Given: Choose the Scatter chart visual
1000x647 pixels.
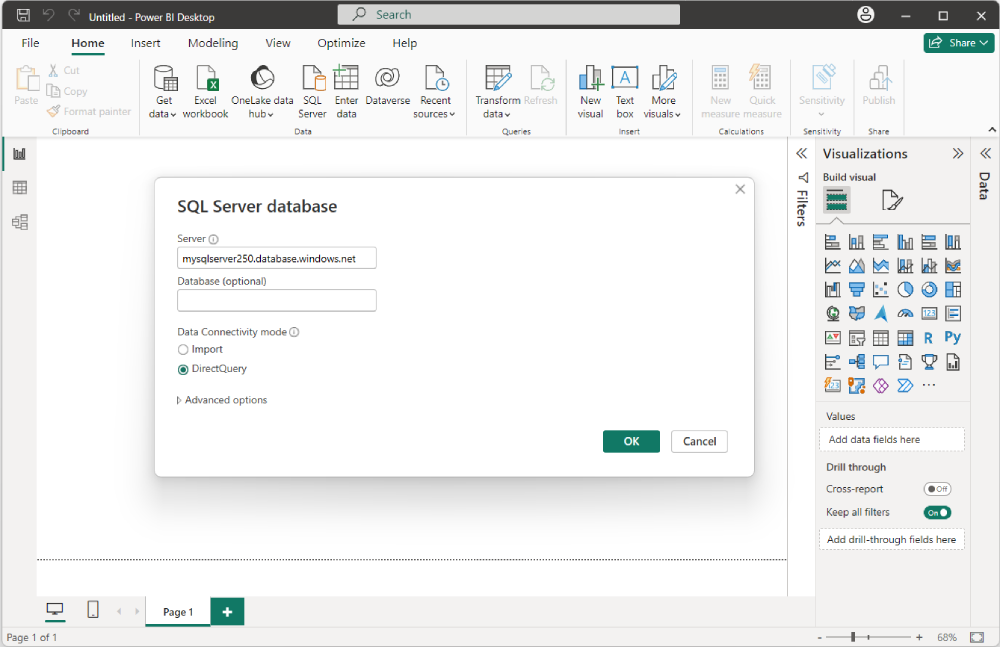Looking at the screenshot, I should click(881, 290).
